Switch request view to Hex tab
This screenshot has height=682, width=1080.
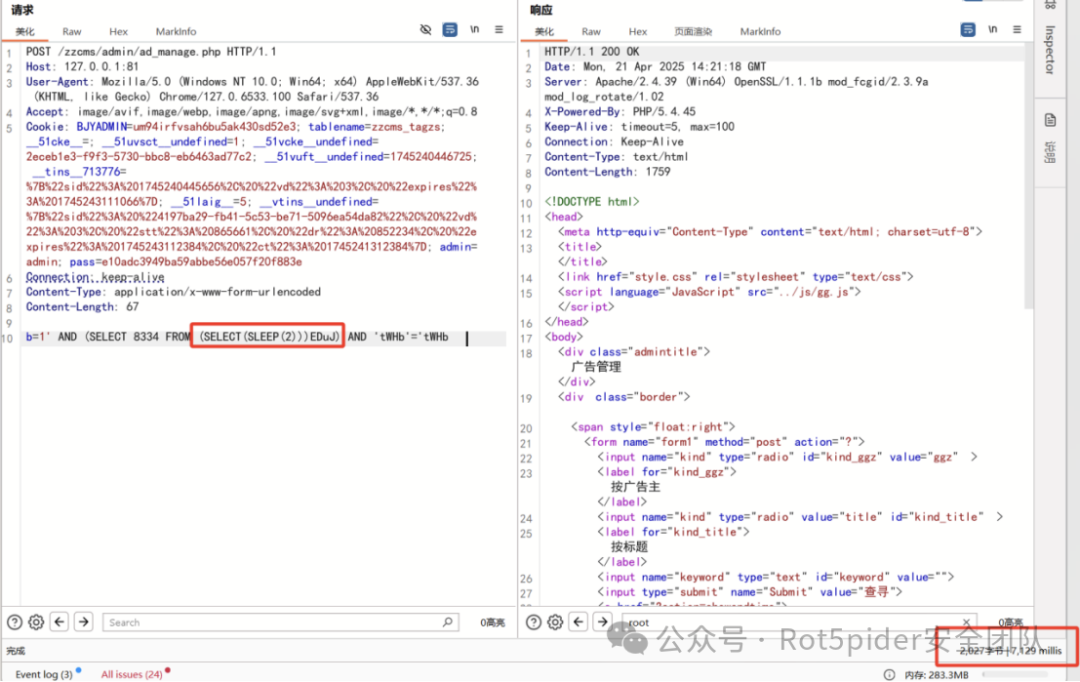coord(118,32)
